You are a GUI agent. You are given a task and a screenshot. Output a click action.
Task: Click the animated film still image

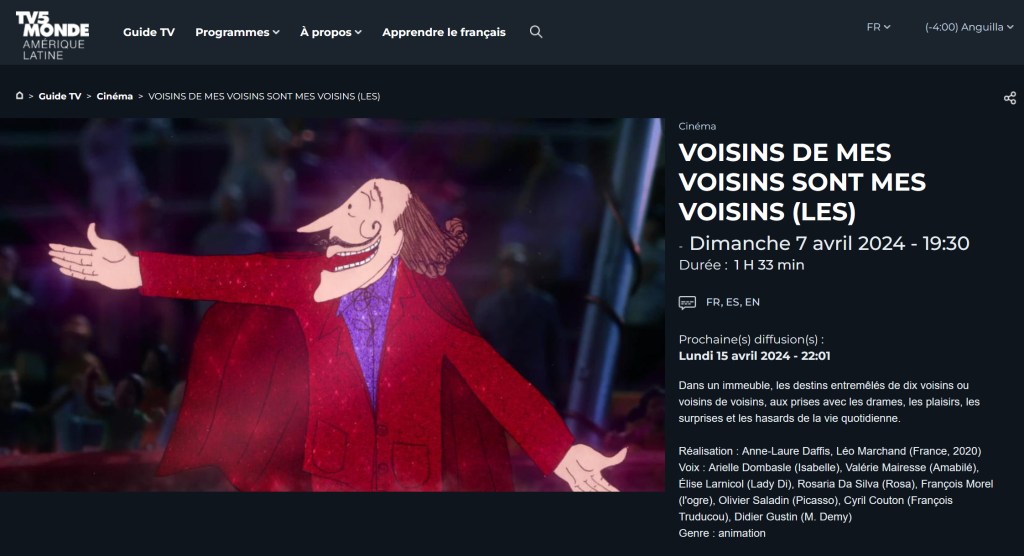(332, 304)
